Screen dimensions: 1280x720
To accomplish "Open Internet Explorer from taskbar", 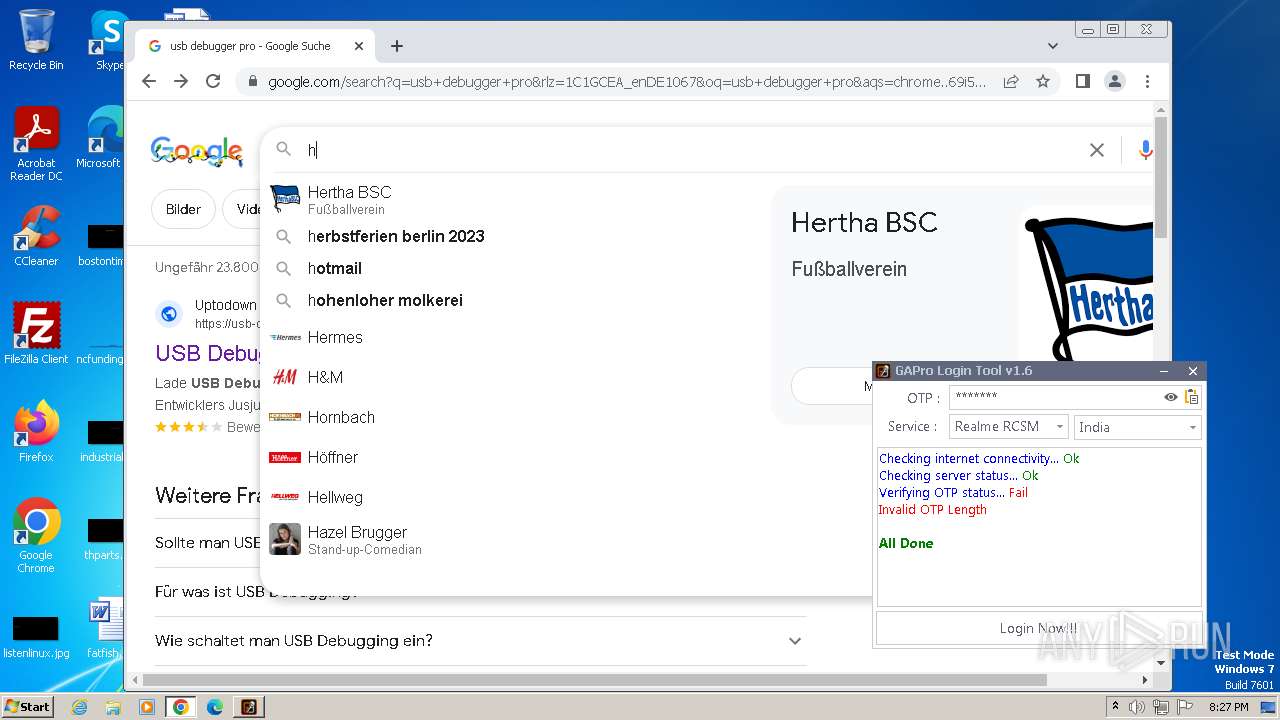I will (x=79, y=707).
